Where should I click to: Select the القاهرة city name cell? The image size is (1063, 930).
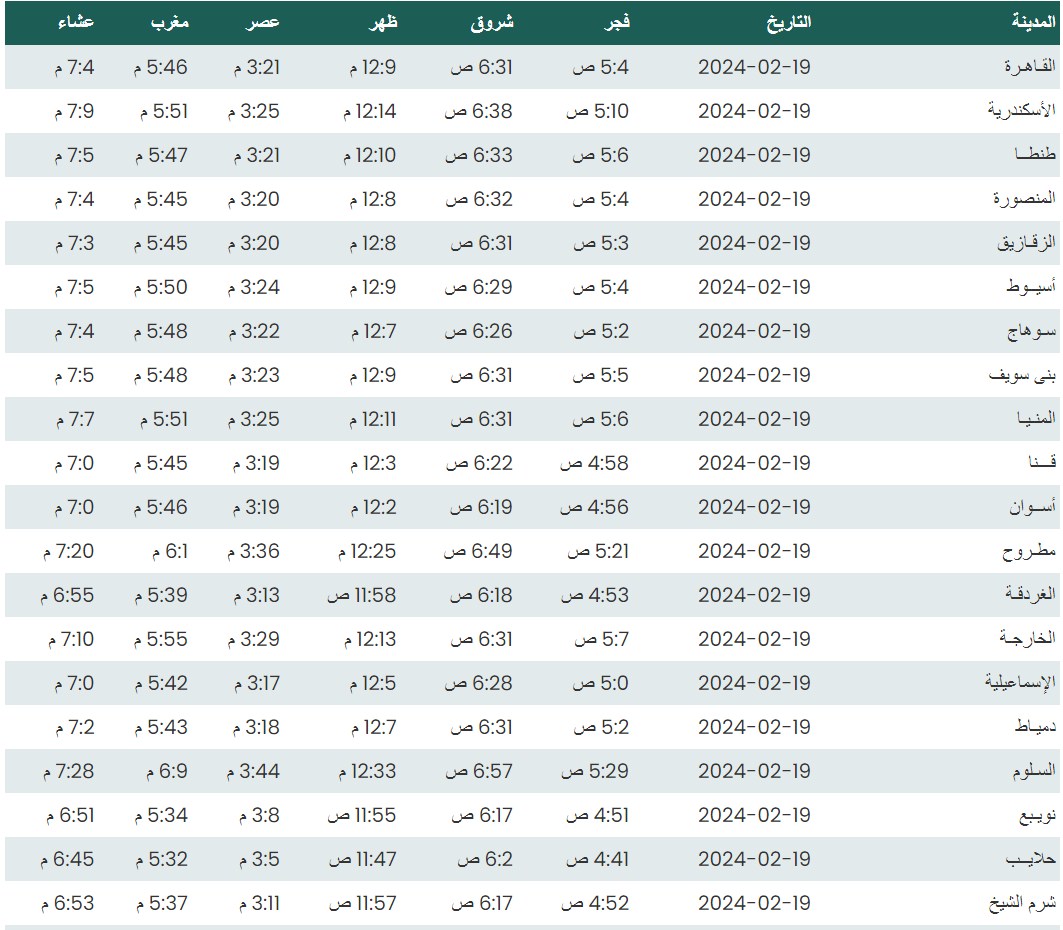point(1029,67)
